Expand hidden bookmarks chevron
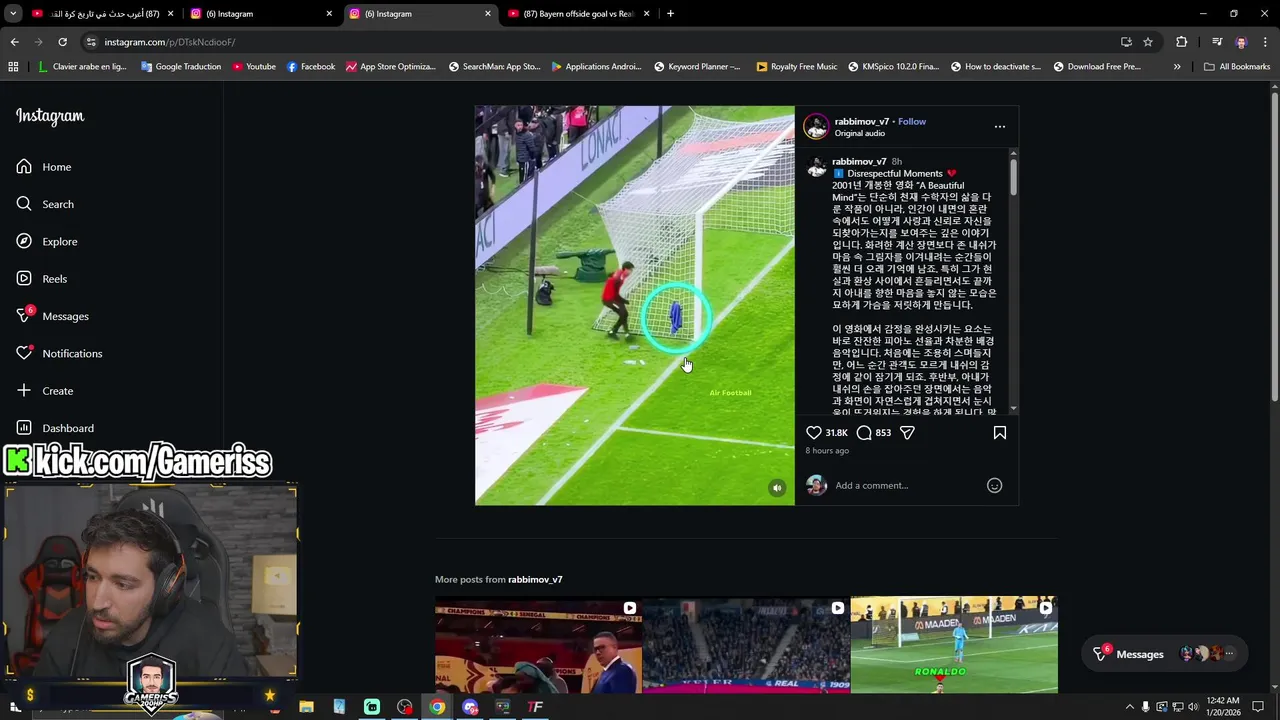This screenshot has height=720, width=1280. click(1177, 67)
